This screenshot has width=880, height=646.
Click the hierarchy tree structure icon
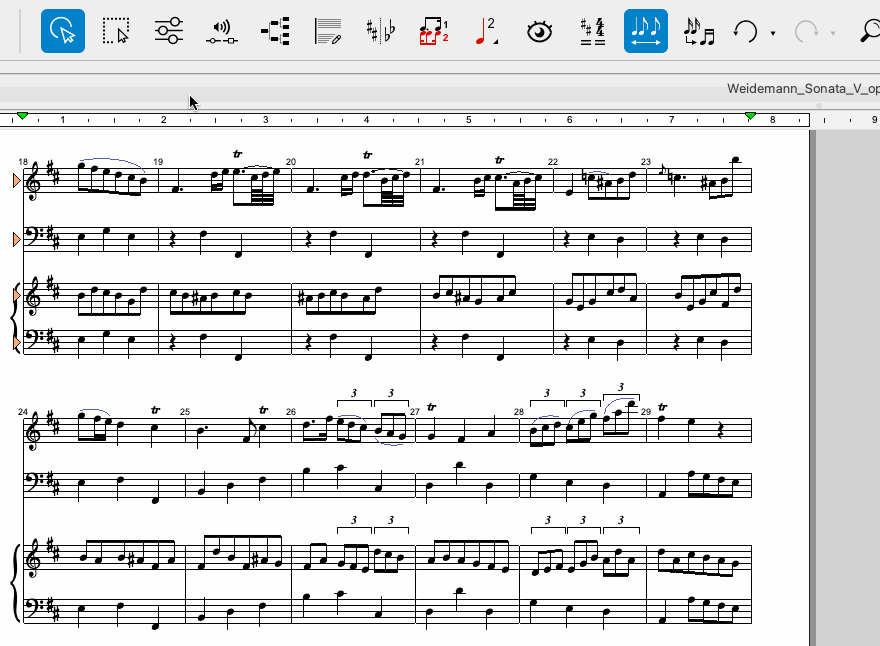click(x=275, y=31)
